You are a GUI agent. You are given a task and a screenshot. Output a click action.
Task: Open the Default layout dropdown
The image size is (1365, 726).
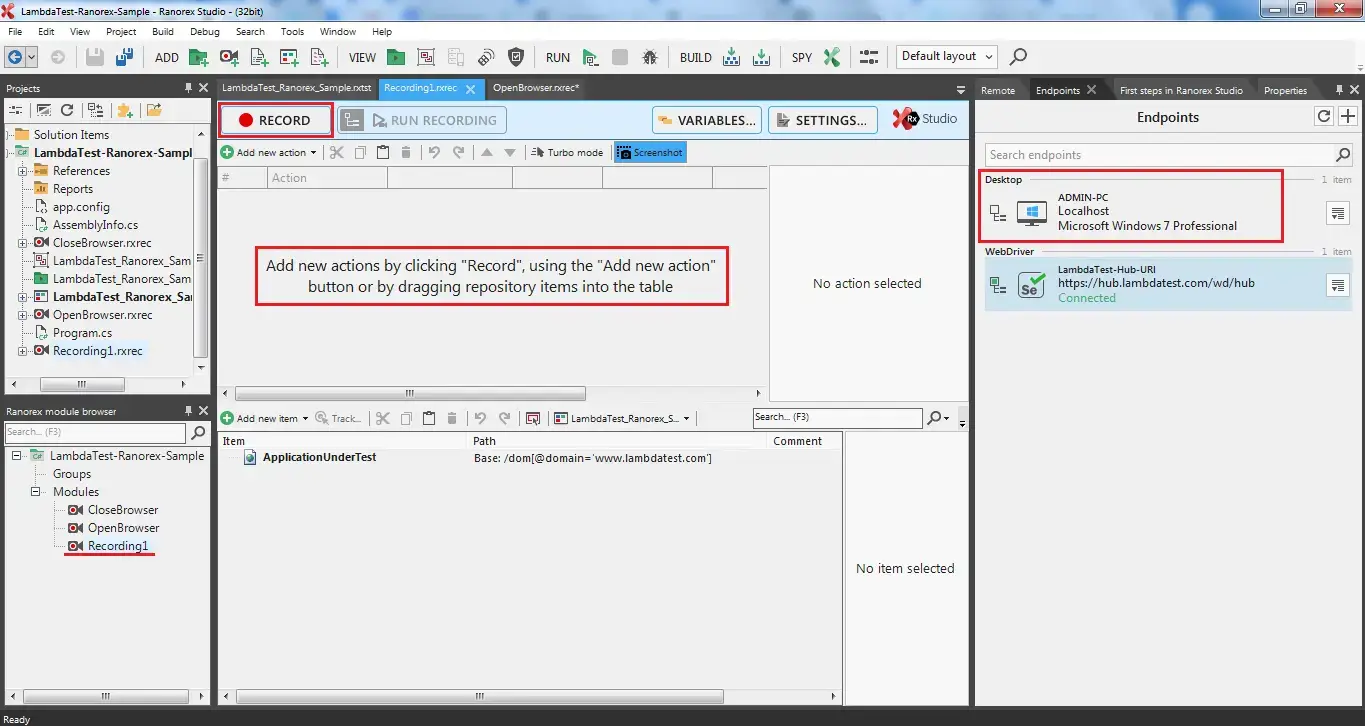[947, 57]
